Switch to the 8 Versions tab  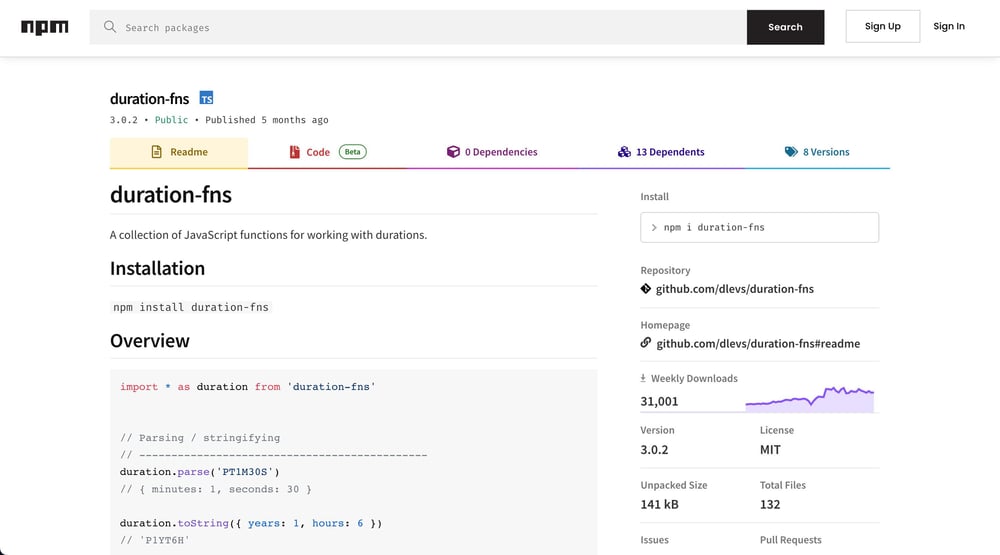coord(825,152)
